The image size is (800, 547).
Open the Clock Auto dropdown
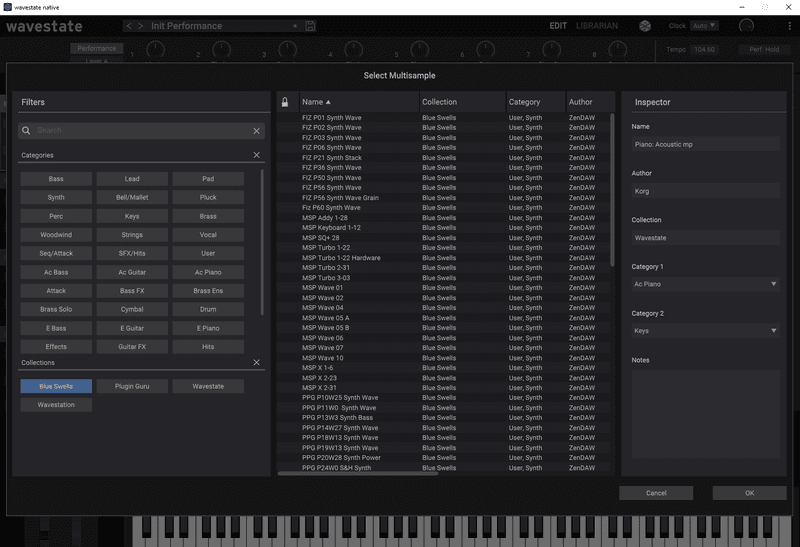click(x=705, y=26)
